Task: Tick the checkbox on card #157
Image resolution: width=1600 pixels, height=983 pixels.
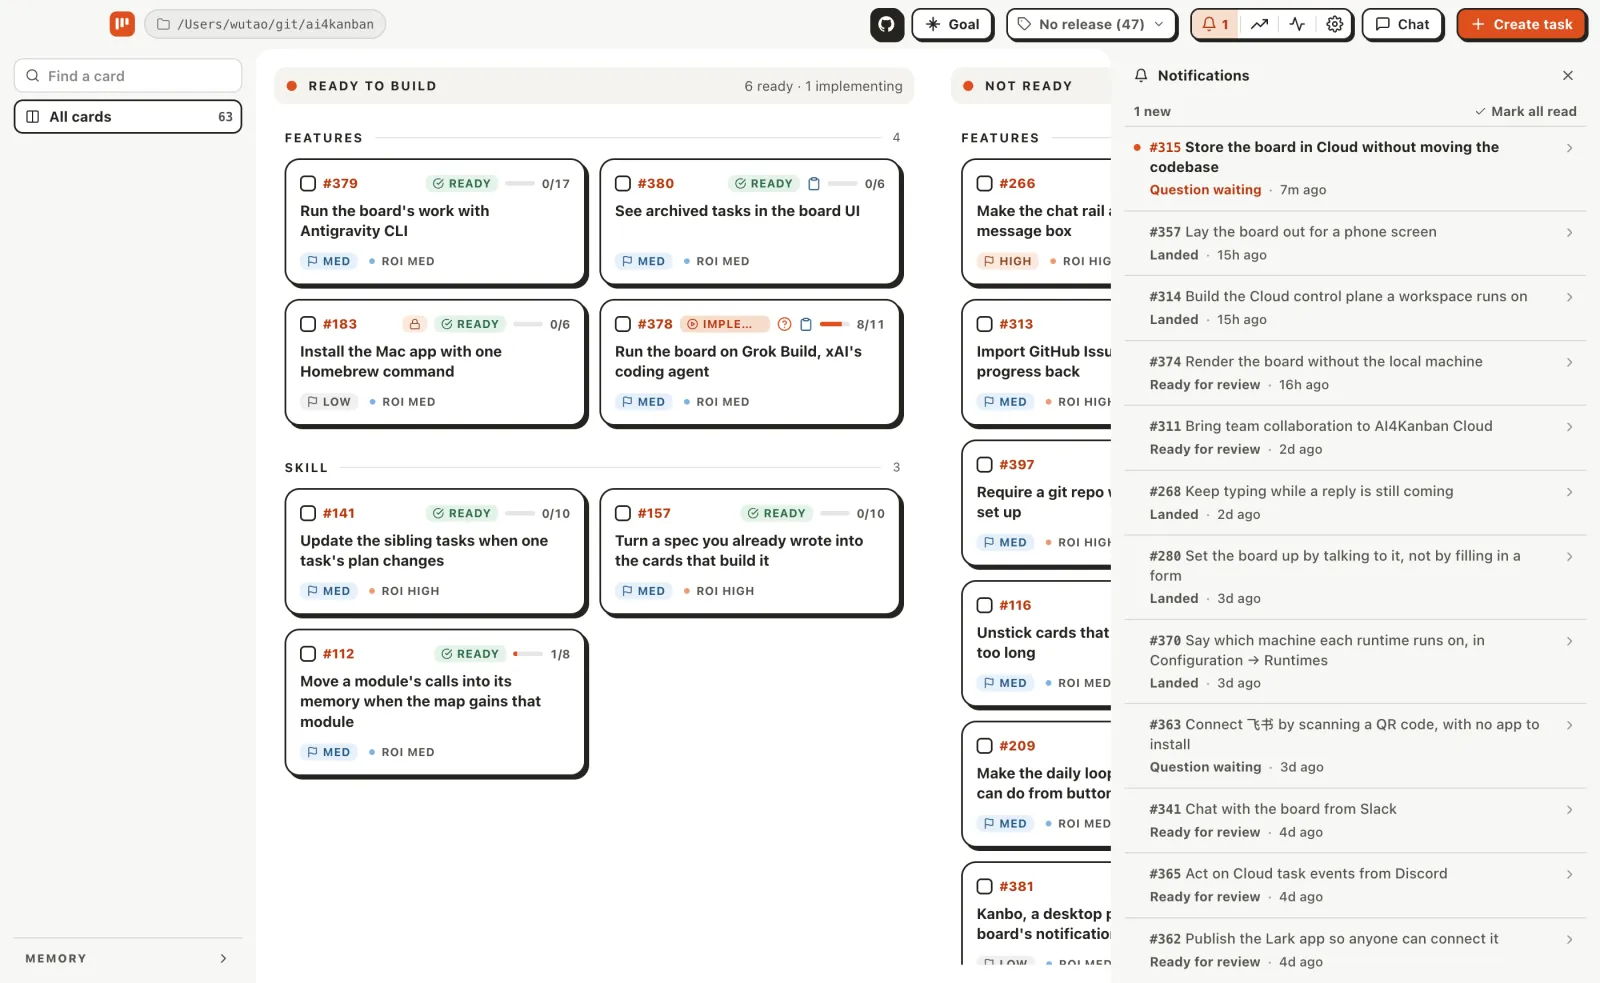Action: pos(623,513)
